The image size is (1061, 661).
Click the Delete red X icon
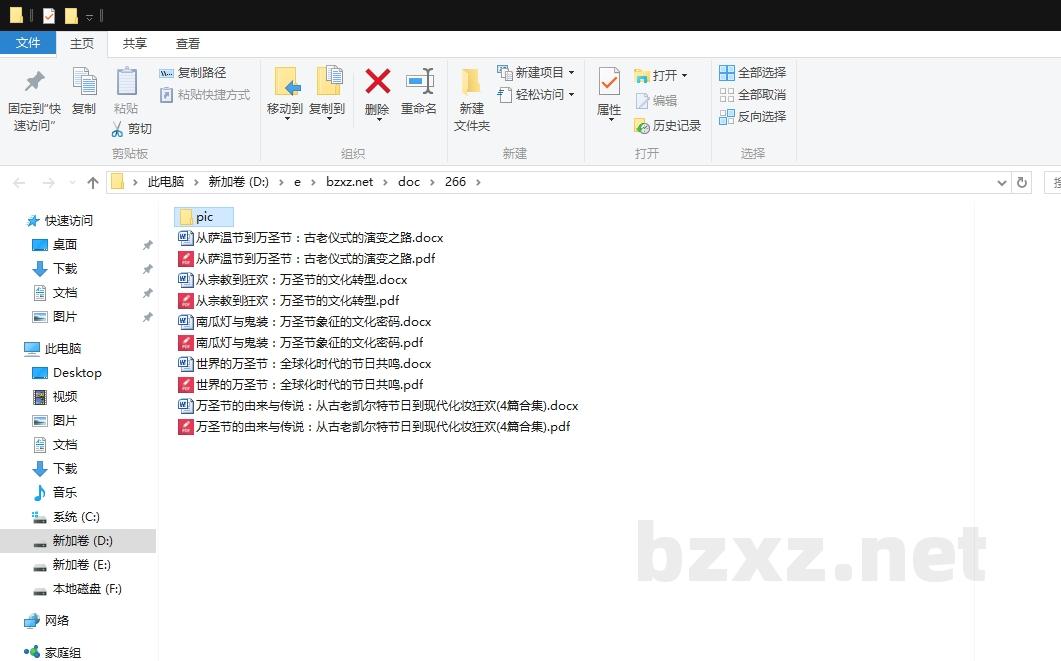(x=377, y=82)
